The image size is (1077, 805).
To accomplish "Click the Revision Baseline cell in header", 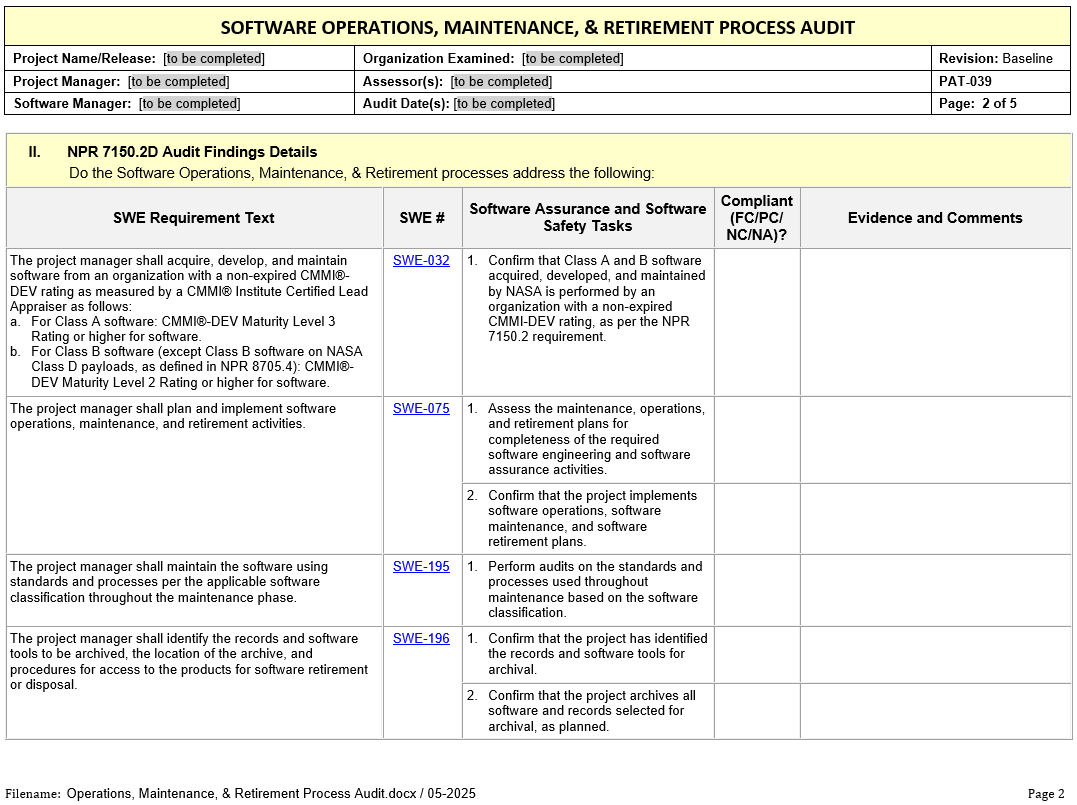I will tap(995, 59).
